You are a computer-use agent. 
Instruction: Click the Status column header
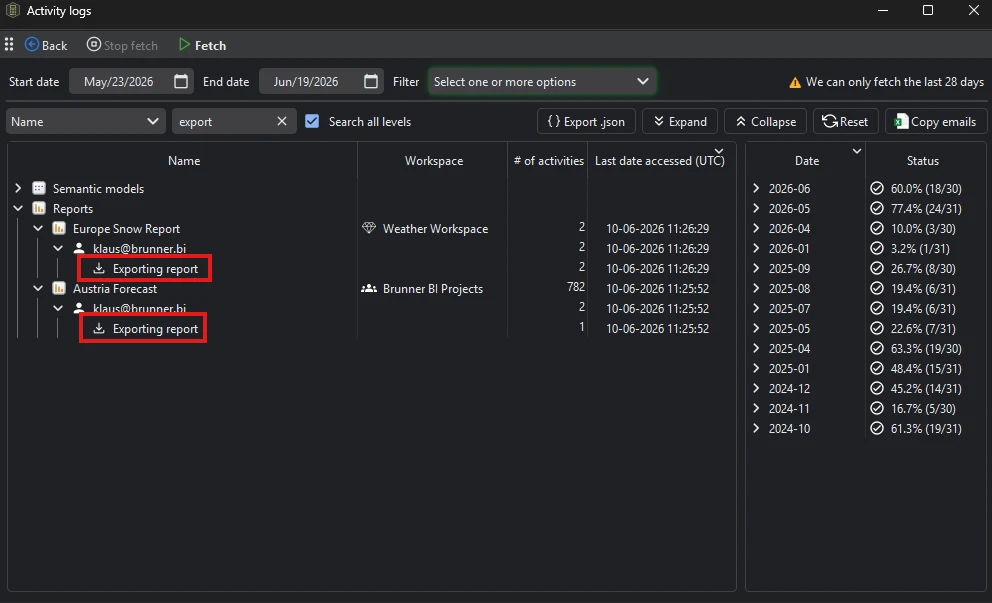click(922, 161)
